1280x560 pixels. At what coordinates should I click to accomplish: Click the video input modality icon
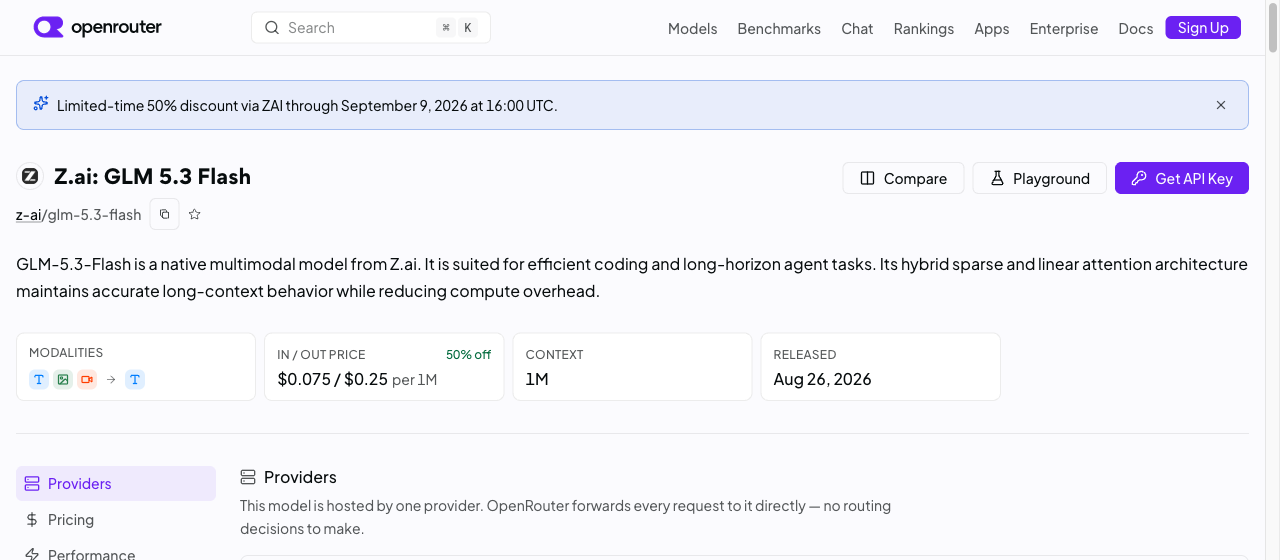tap(87, 379)
